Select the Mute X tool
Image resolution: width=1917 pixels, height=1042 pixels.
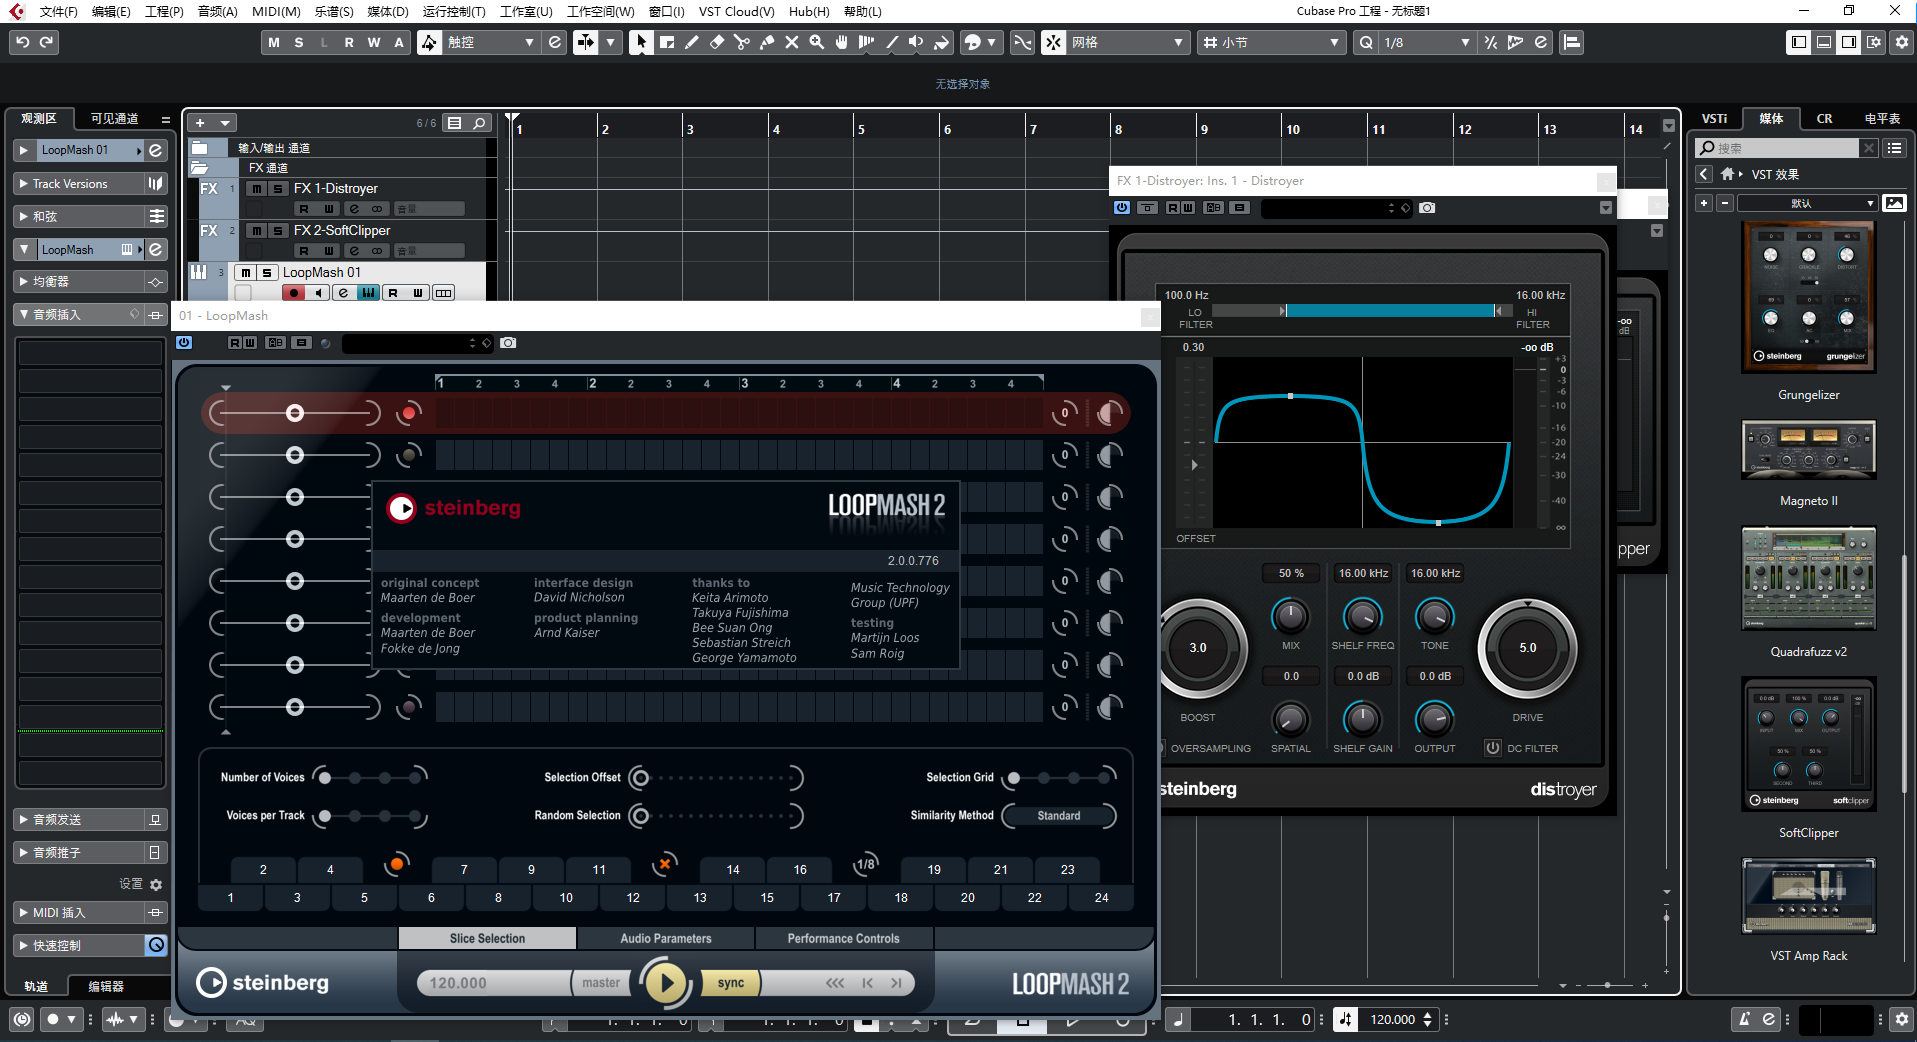[792, 42]
